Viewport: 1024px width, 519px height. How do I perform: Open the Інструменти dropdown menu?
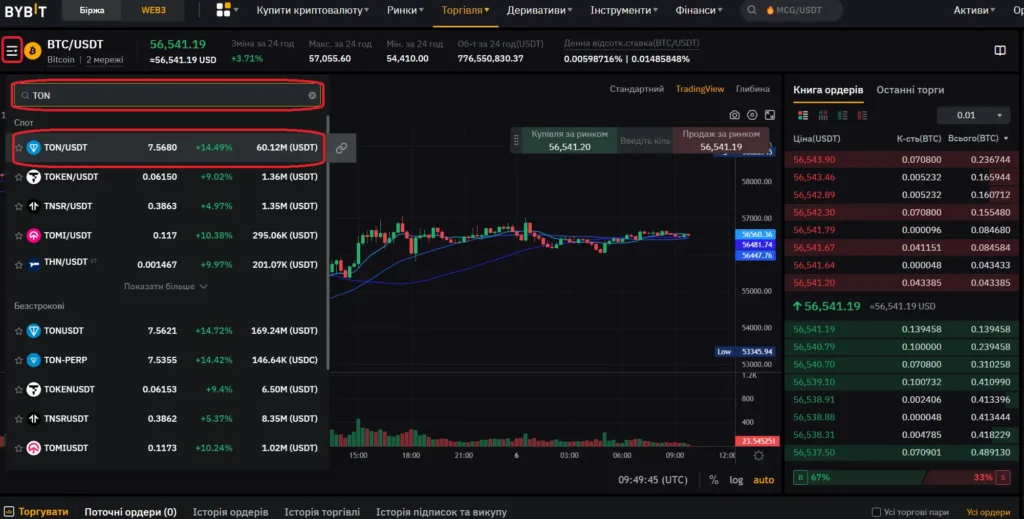click(624, 10)
